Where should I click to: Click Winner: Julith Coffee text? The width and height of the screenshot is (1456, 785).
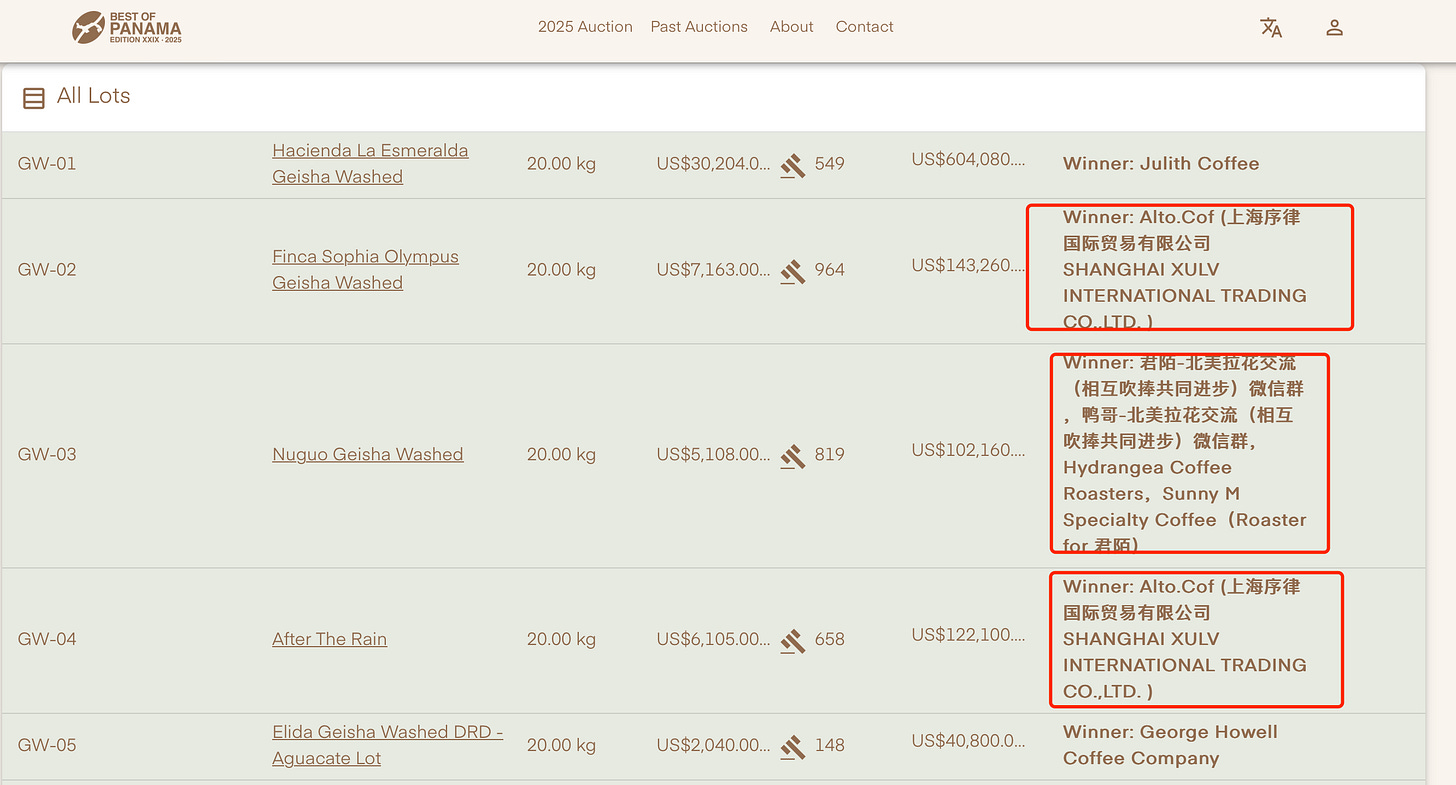point(1161,163)
